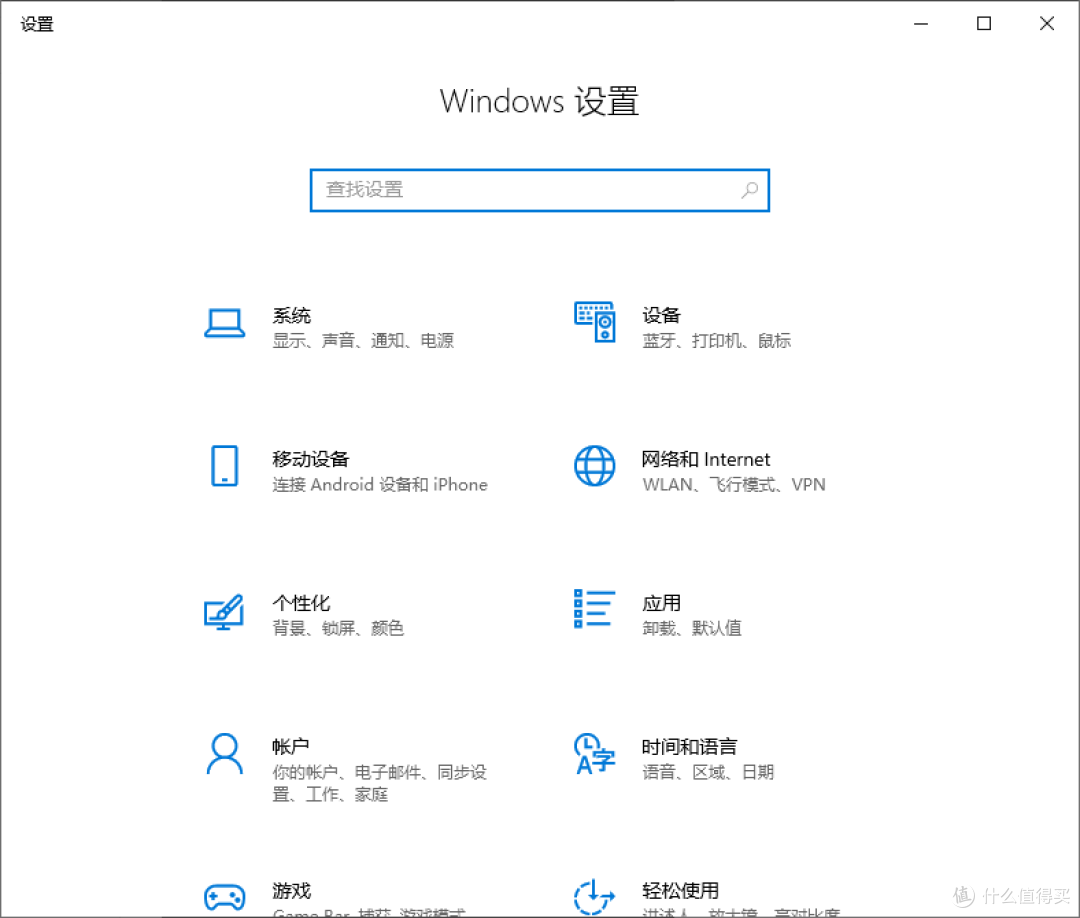The width and height of the screenshot is (1080, 918).
Task: Click the phone icon for 移动设备
Action: pyautogui.click(x=225, y=466)
